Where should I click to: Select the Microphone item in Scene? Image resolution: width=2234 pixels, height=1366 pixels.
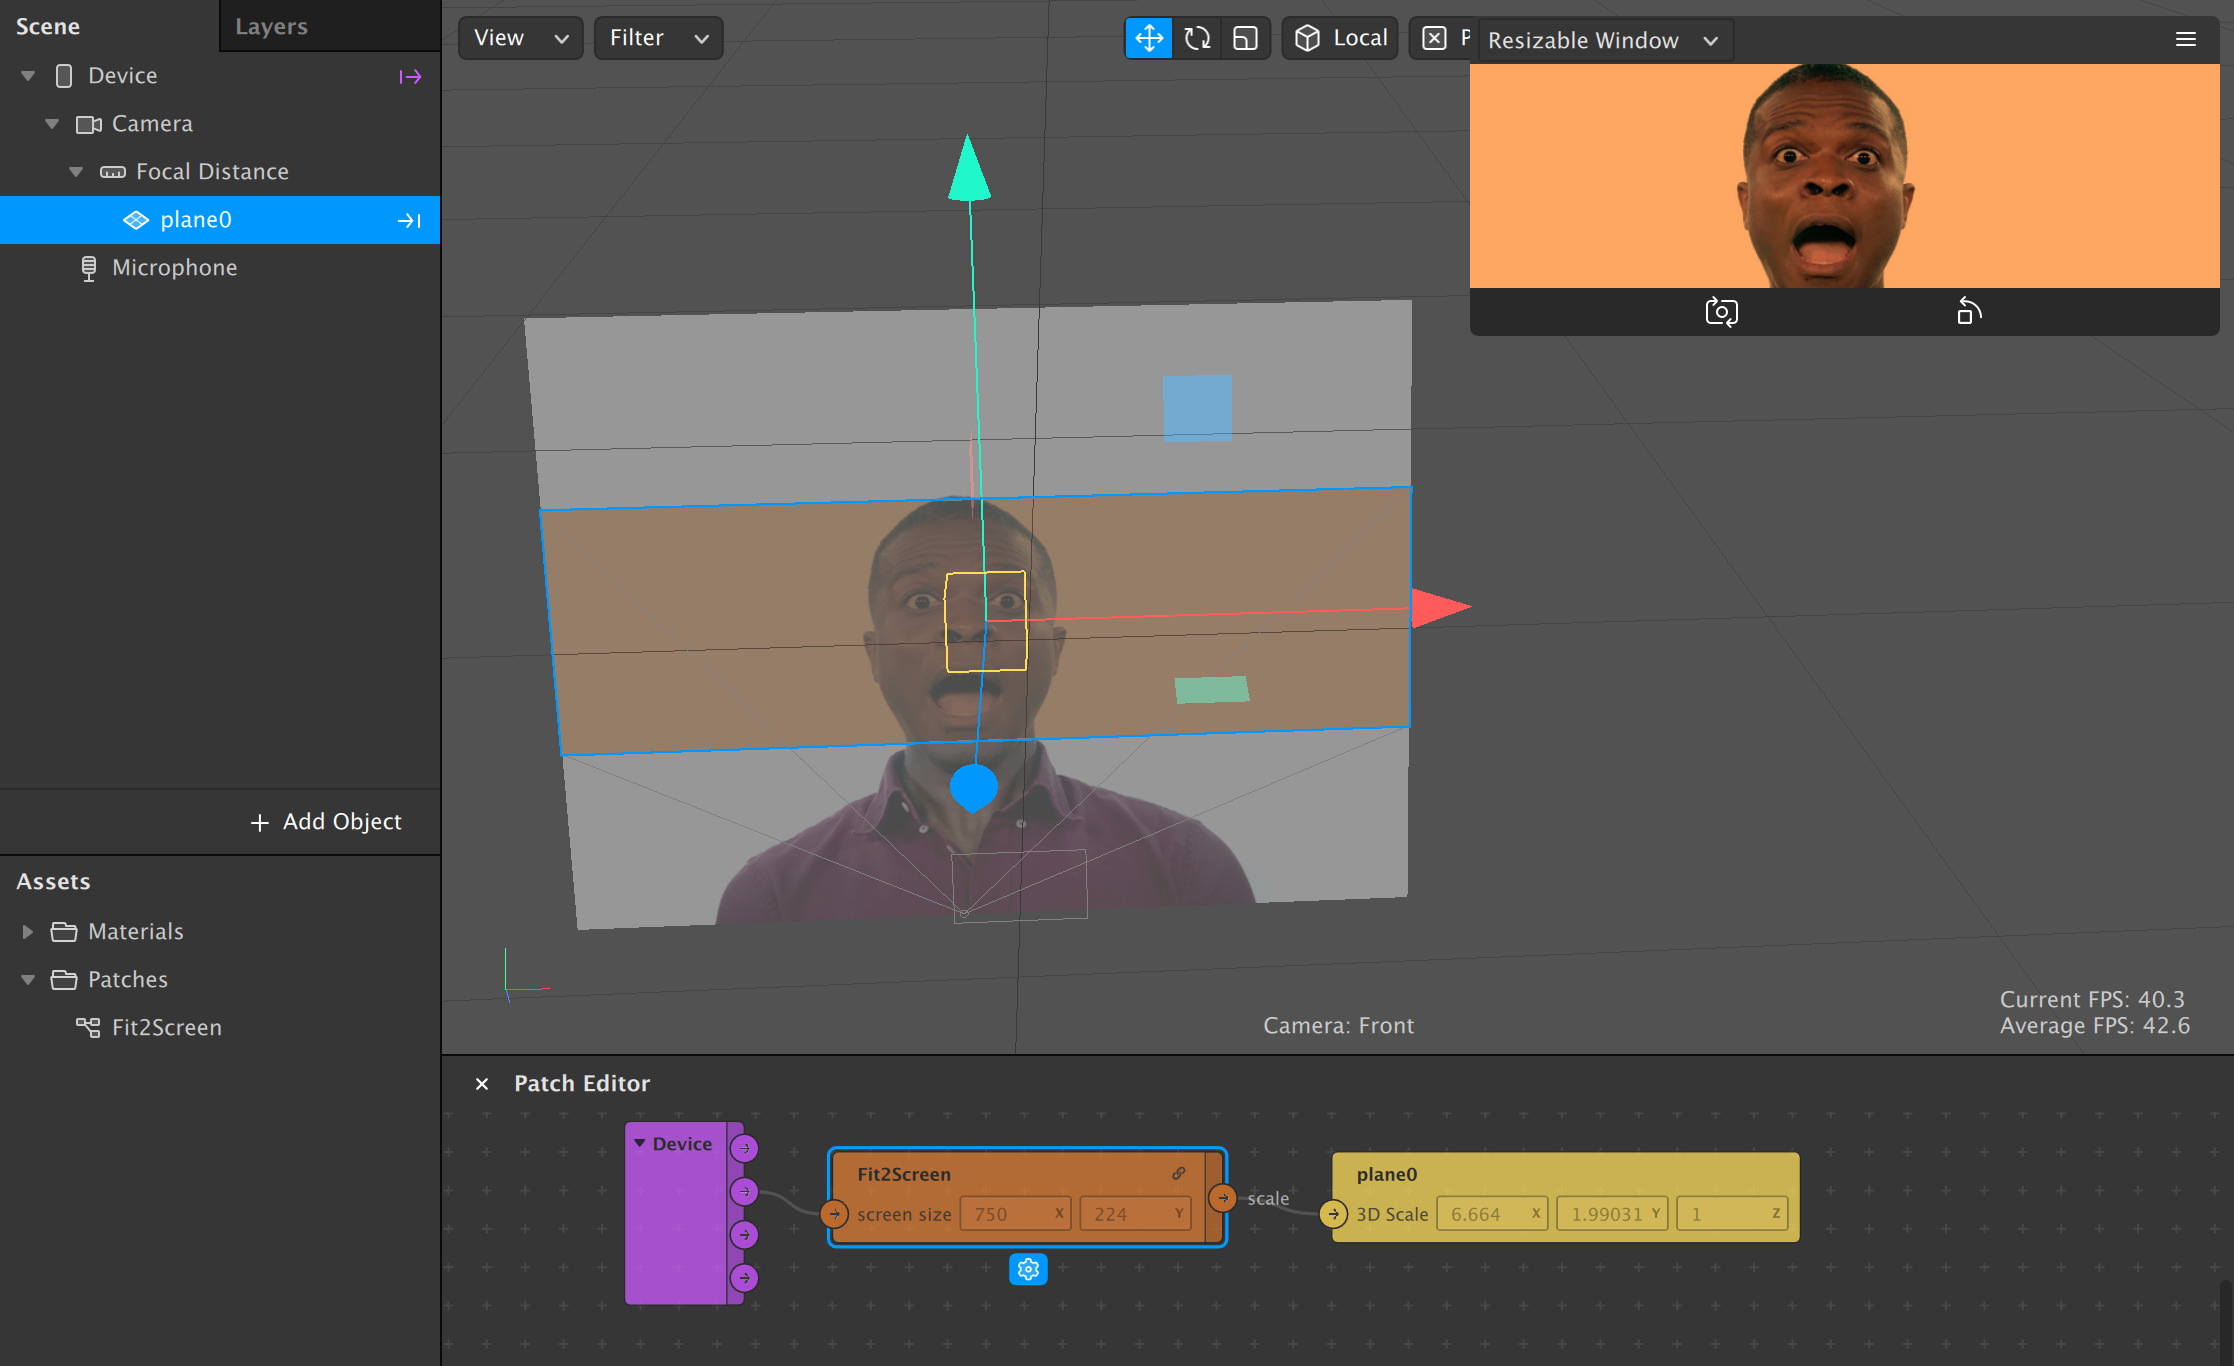pos(174,268)
